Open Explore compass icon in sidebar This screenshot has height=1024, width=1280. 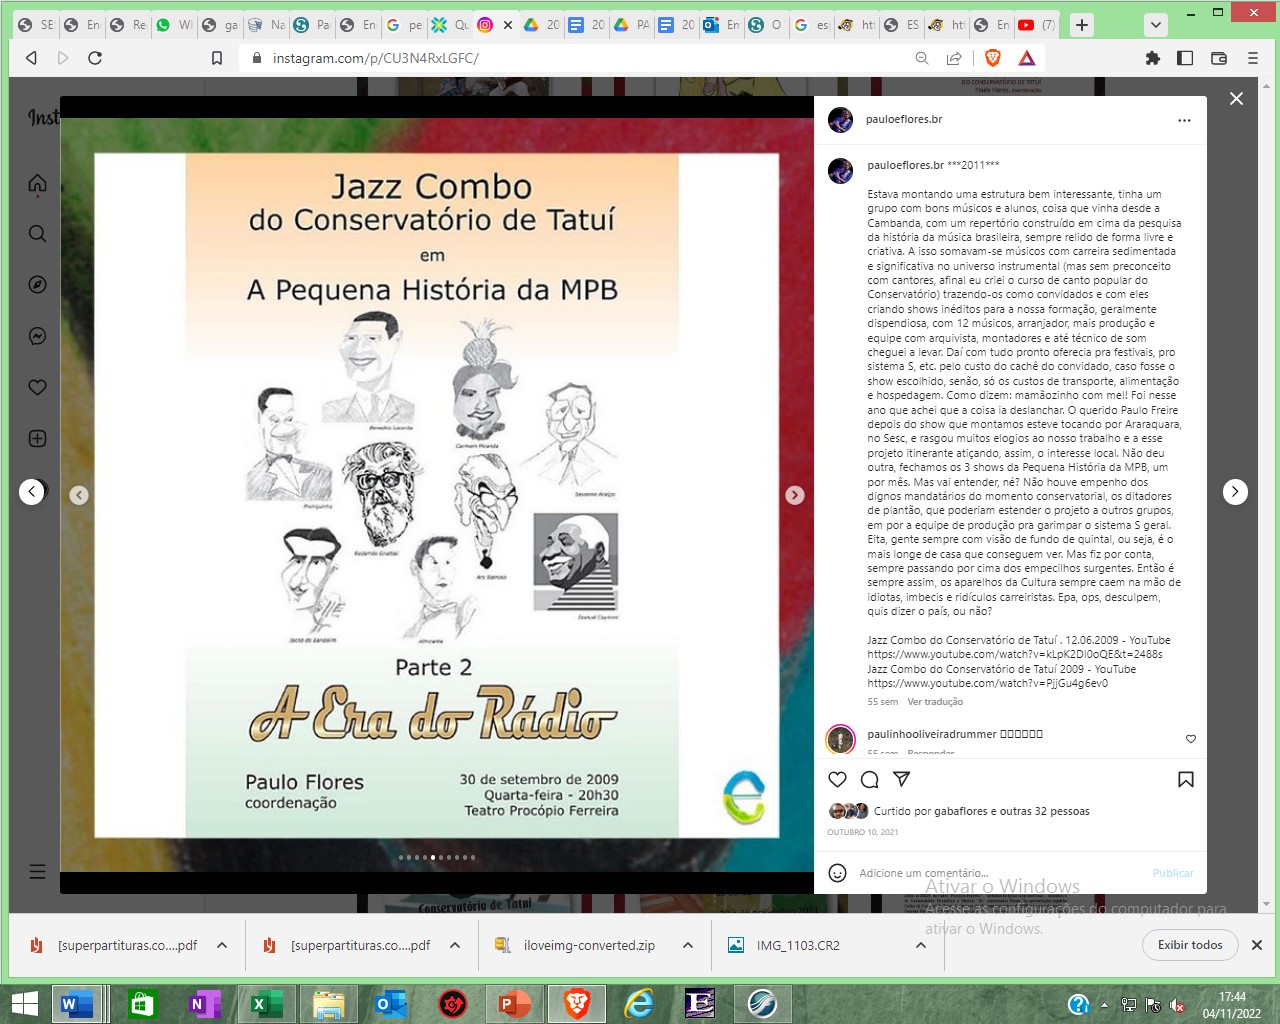(38, 285)
